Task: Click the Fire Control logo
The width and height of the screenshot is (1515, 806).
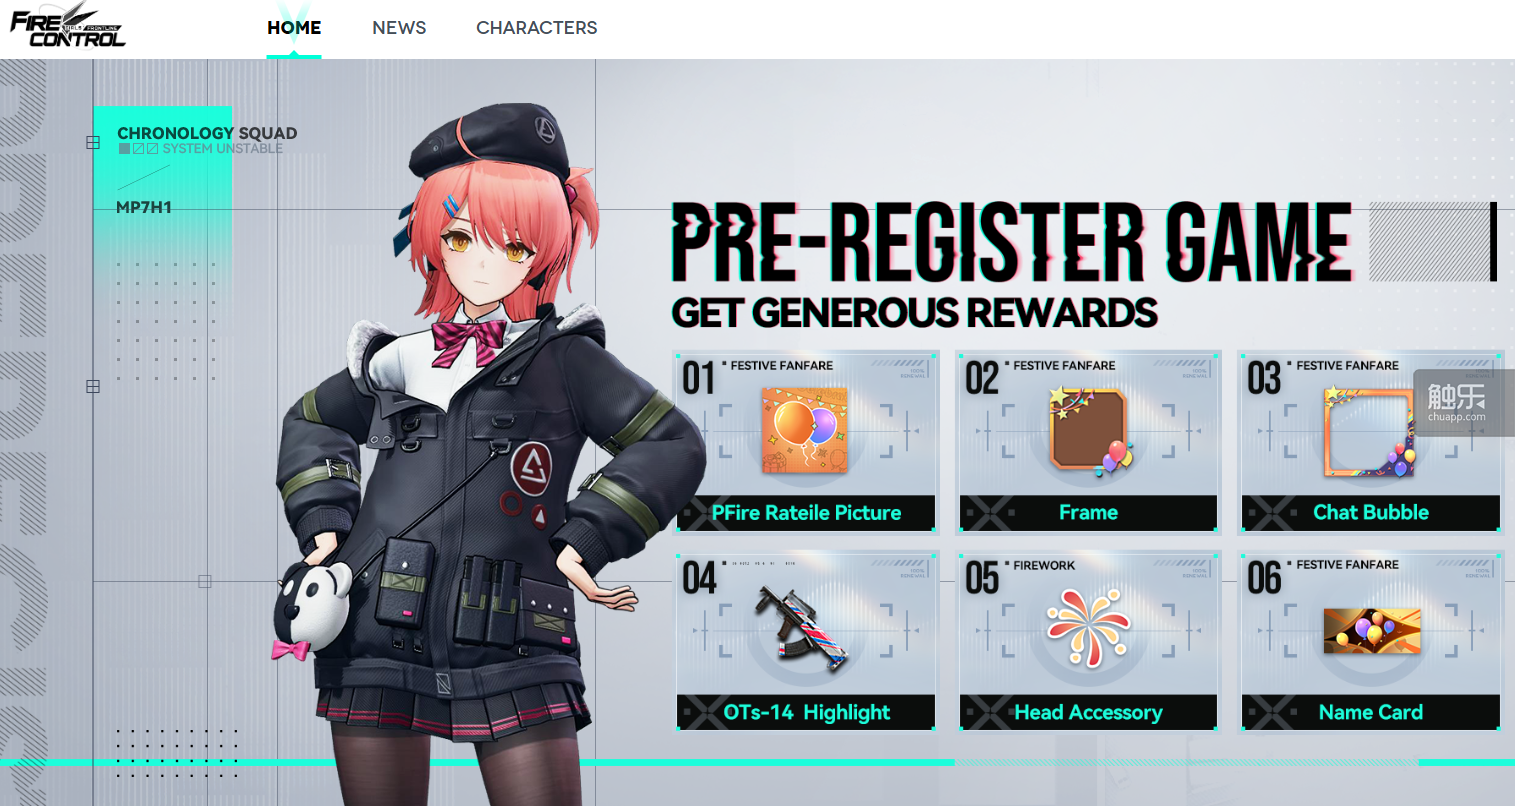Action: pyautogui.click(x=68, y=26)
